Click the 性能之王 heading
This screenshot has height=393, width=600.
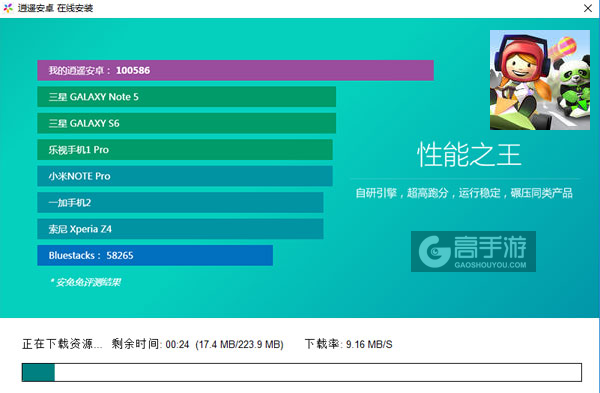[469, 155]
